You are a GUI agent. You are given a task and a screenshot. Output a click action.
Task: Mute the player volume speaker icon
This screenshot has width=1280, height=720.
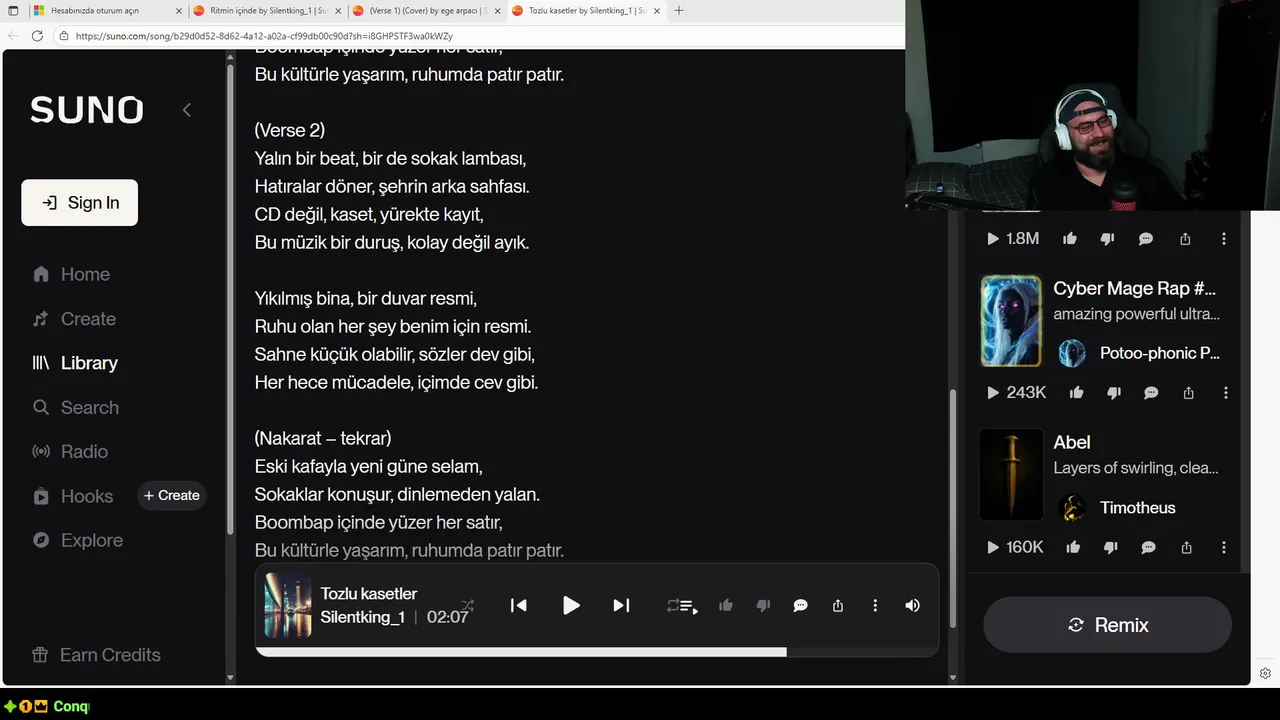click(912, 605)
